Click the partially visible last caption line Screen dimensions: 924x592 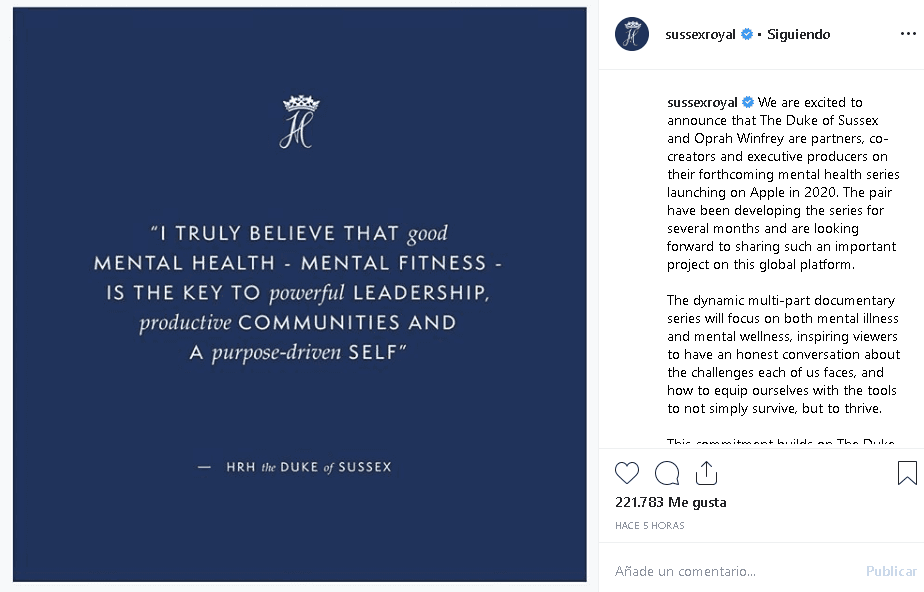780,441
